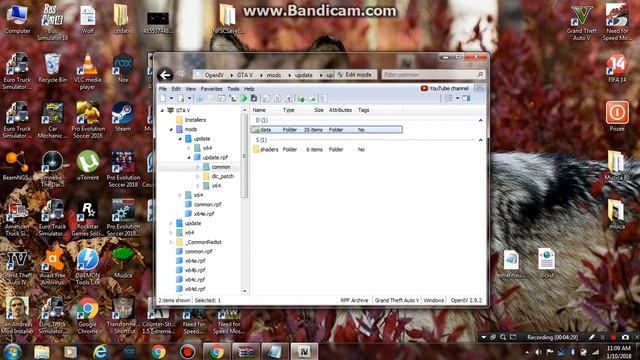Open the uTorrent desktop icon
Image resolution: width=640 pixels, height=360 pixels.
coord(88,166)
